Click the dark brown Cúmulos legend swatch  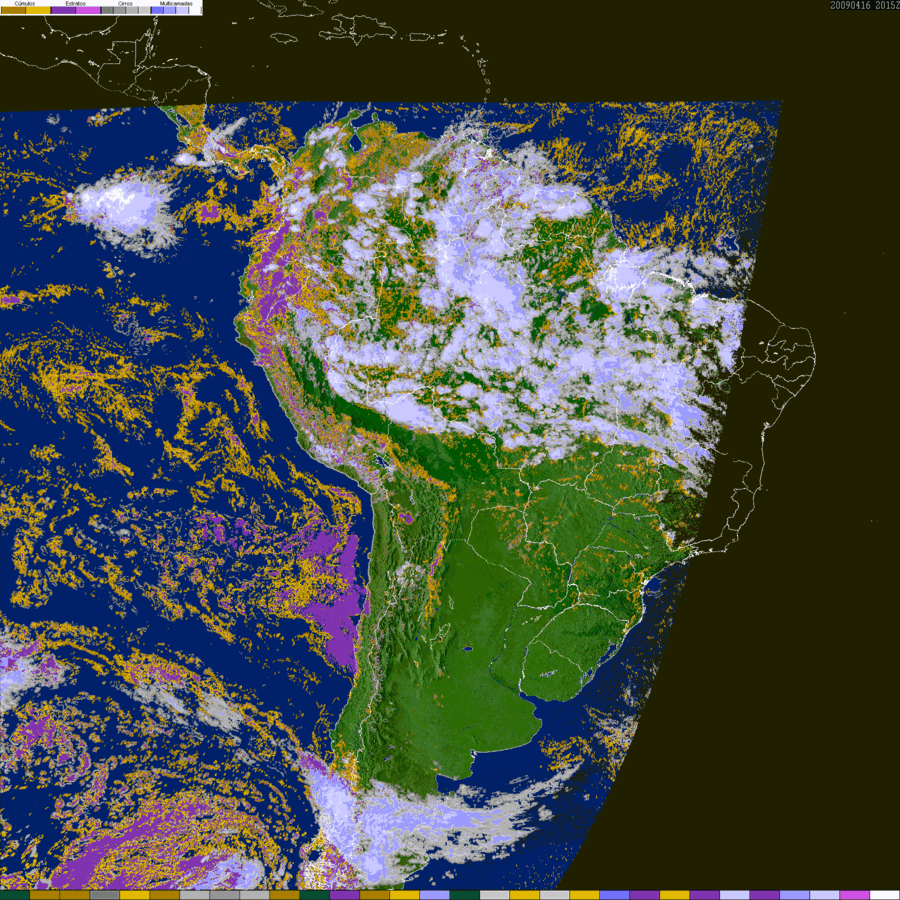pos(13,10)
